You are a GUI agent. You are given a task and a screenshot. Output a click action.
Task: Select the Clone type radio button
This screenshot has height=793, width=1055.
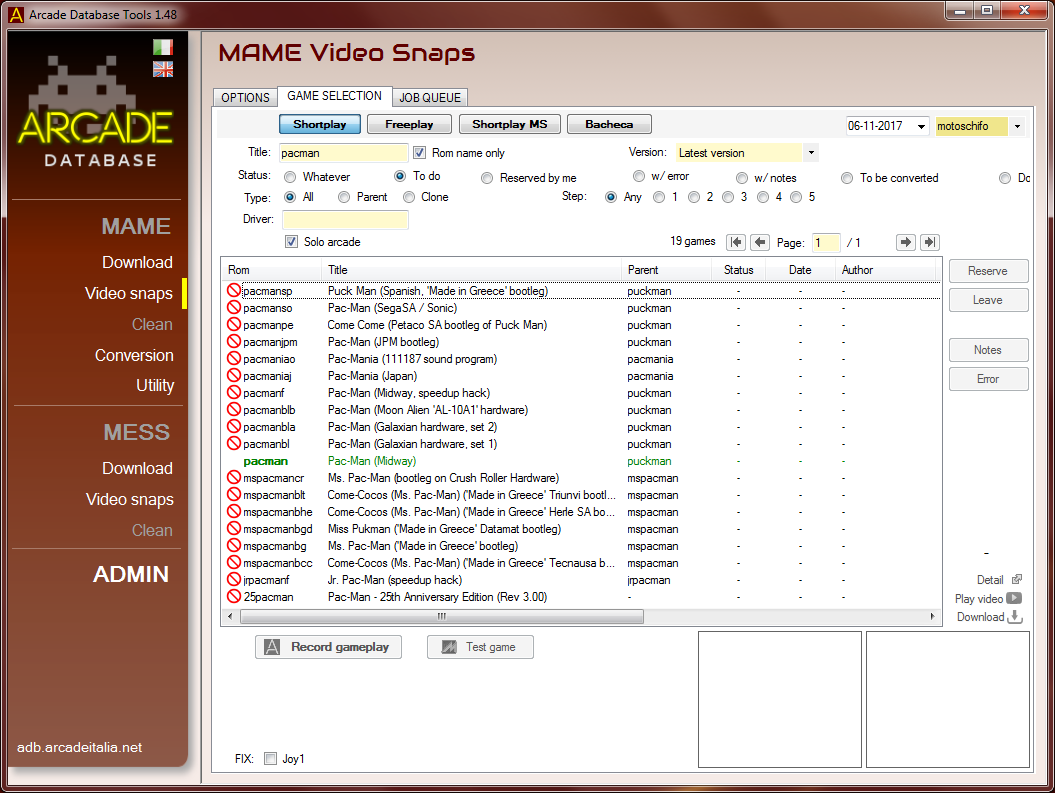(x=408, y=197)
